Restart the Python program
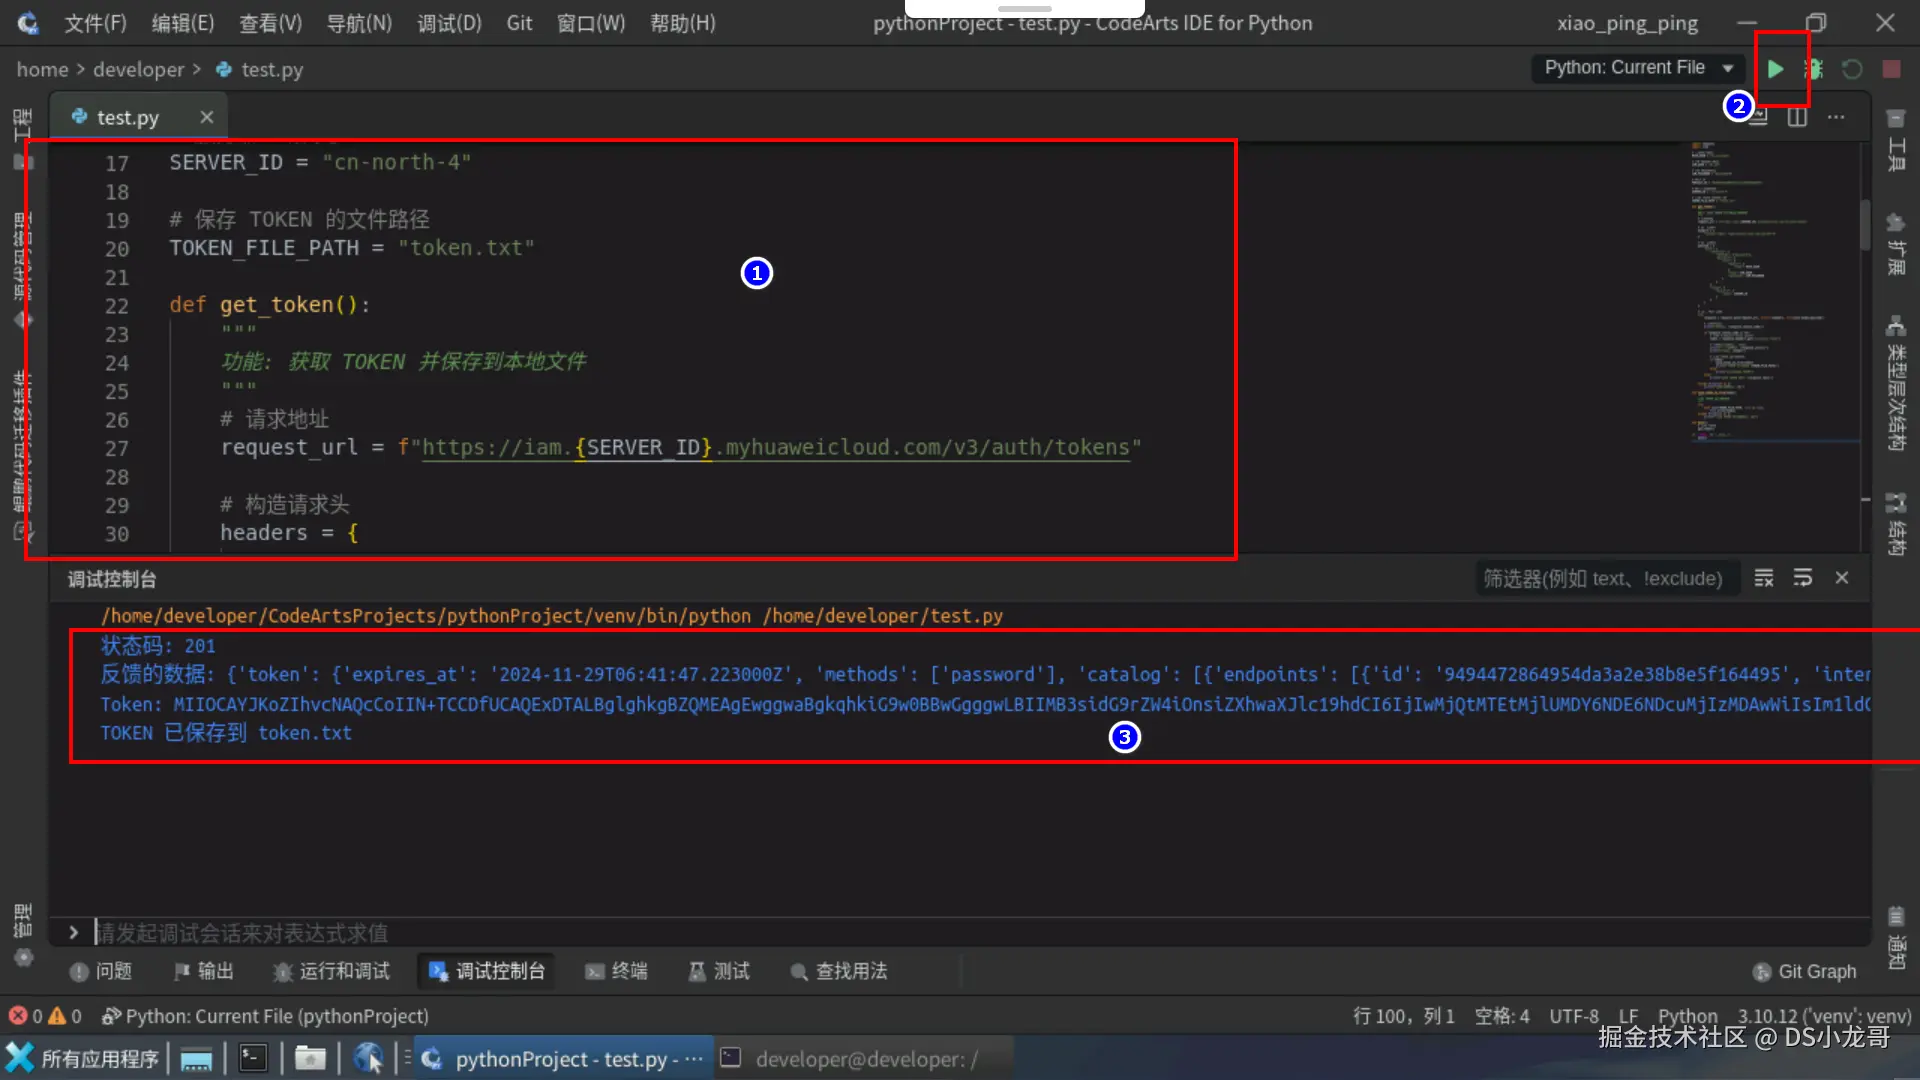Image resolution: width=1920 pixels, height=1080 pixels. point(1853,68)
